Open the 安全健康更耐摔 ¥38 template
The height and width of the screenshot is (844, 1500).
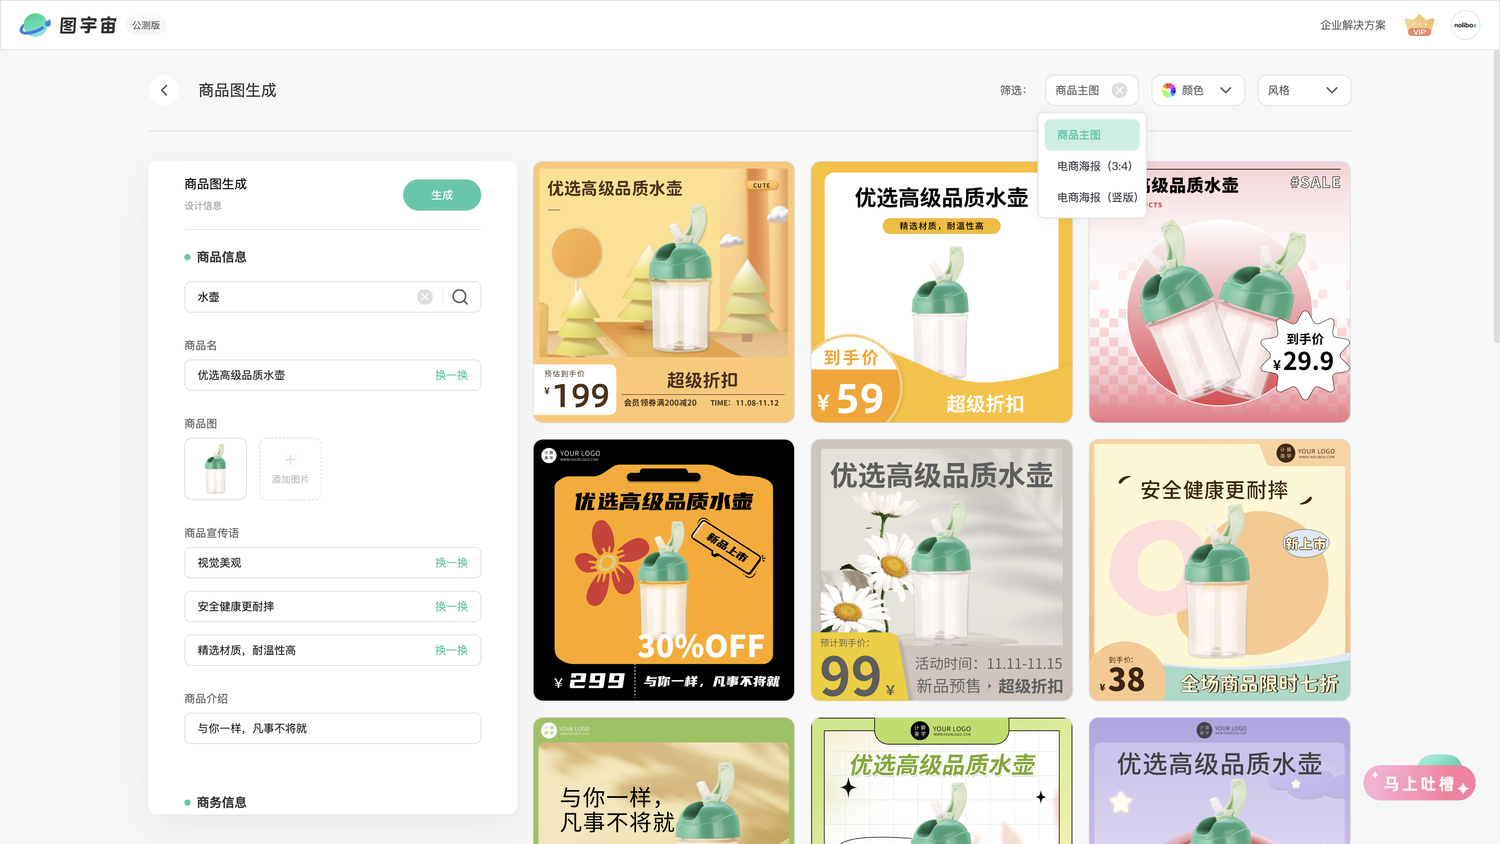tap(1219, 570)
